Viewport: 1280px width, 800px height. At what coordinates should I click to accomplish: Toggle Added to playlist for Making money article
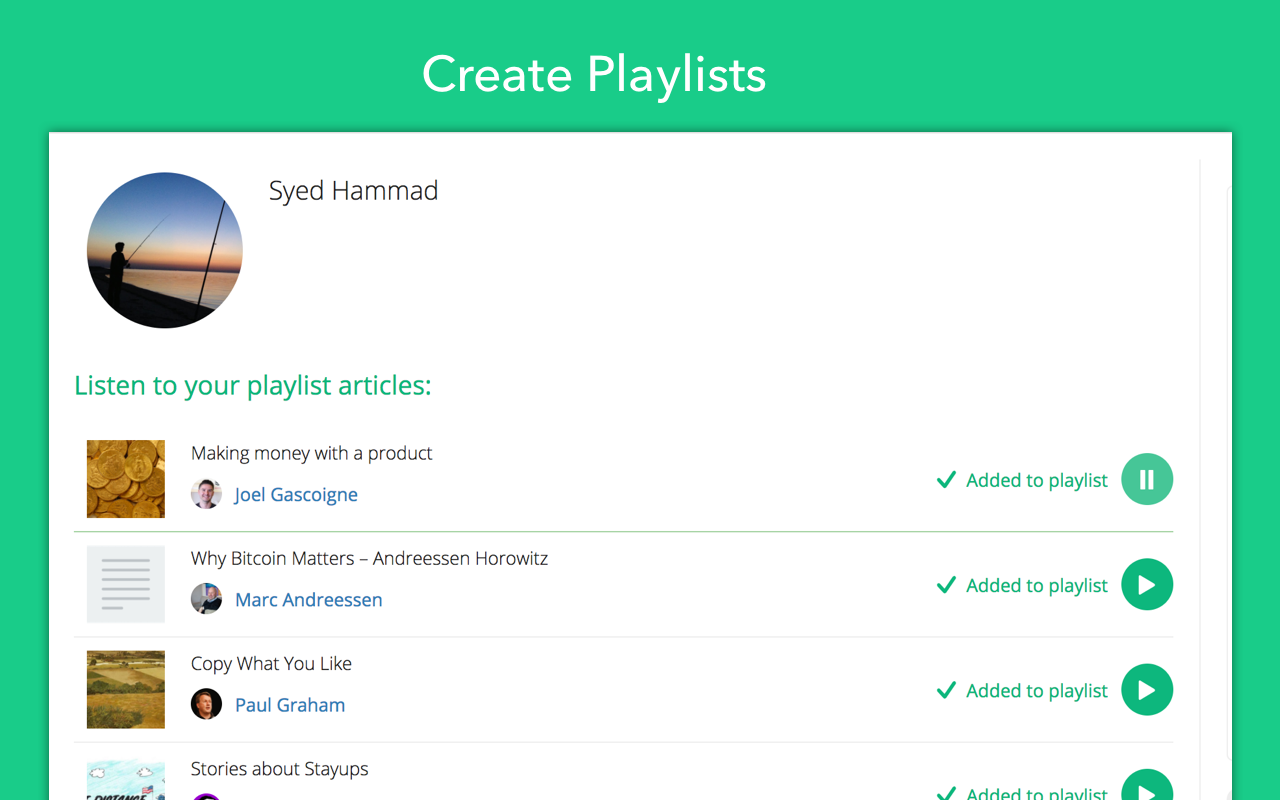click(1022, 481)
